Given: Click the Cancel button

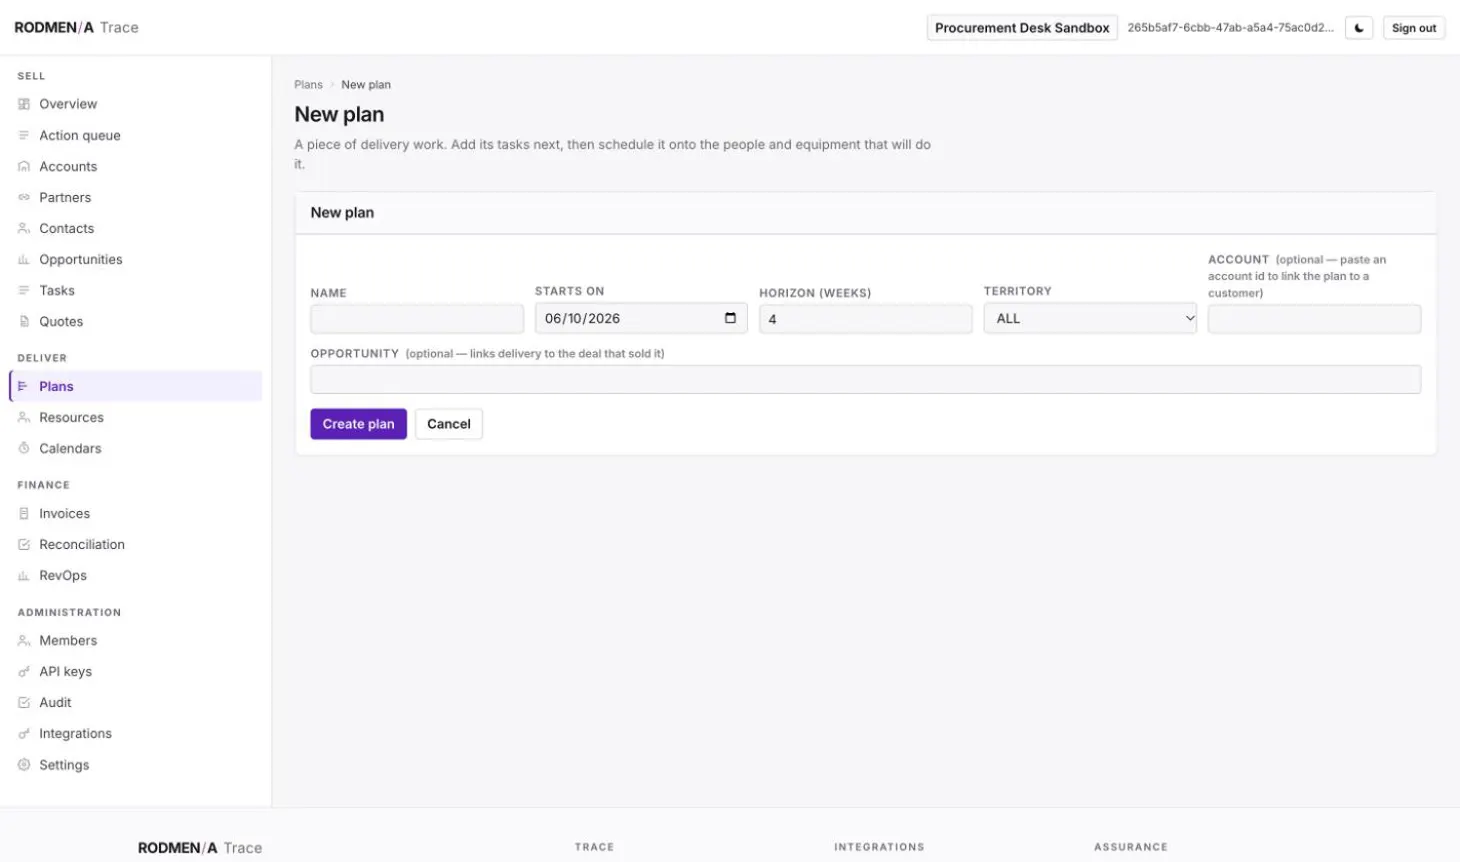Looking at the screenshot, I should coord(449,424).
